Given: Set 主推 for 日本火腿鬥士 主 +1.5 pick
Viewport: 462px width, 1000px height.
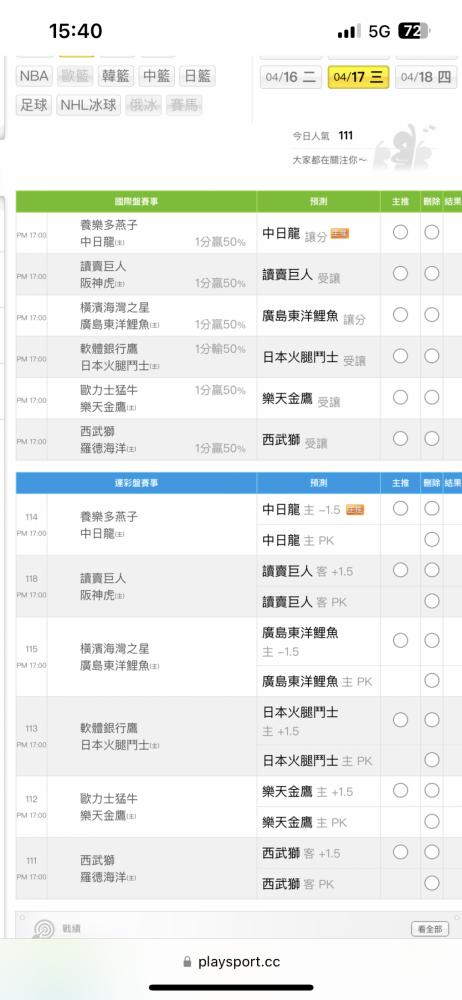Looking at the screenshot, I should pos(400,720).
